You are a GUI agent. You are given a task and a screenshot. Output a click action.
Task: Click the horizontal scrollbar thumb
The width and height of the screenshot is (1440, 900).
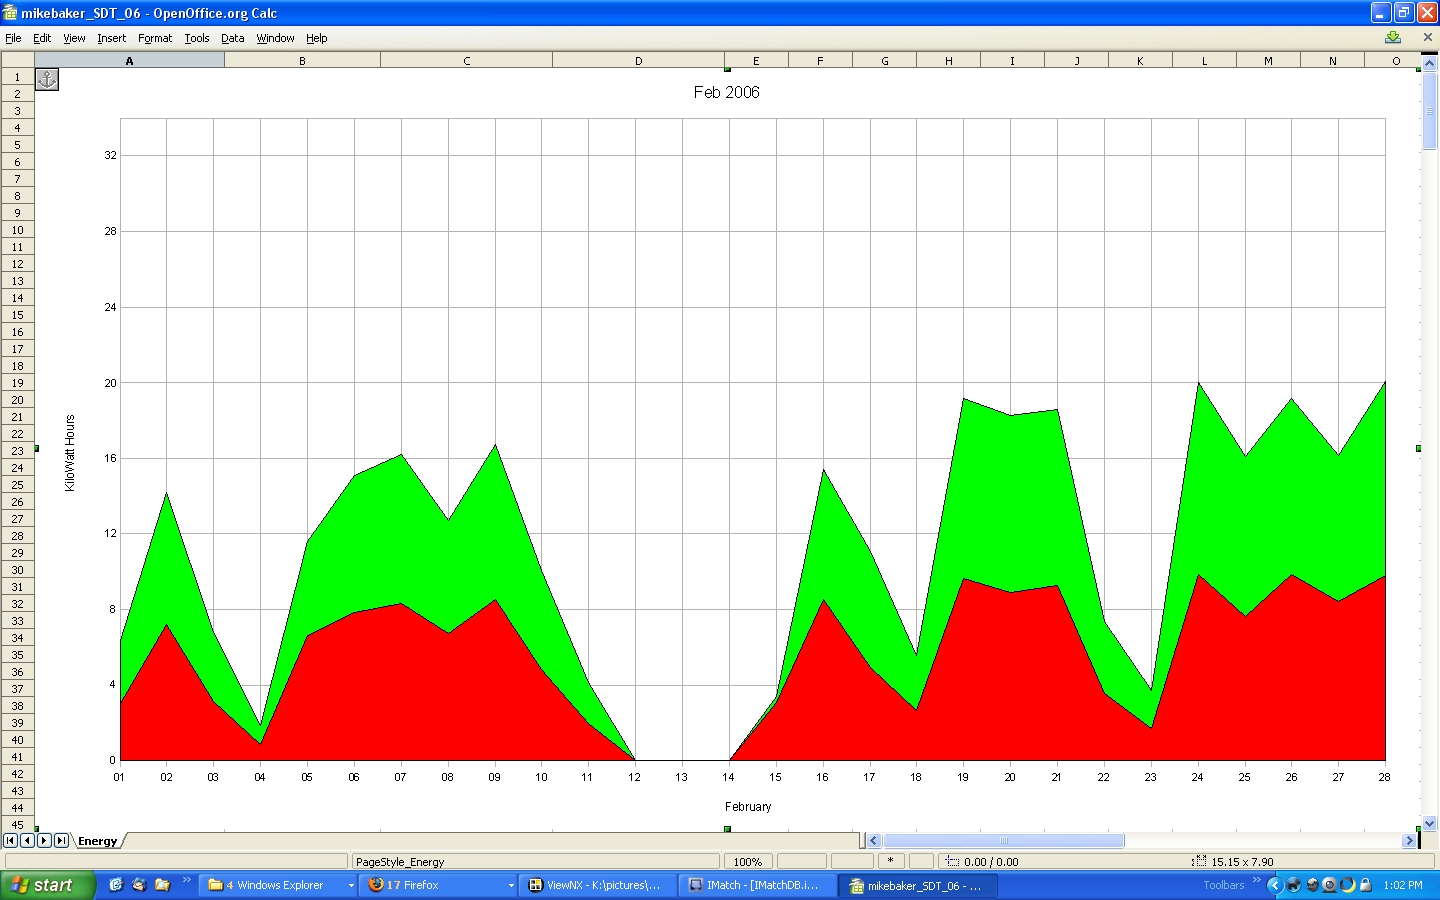1003,841
